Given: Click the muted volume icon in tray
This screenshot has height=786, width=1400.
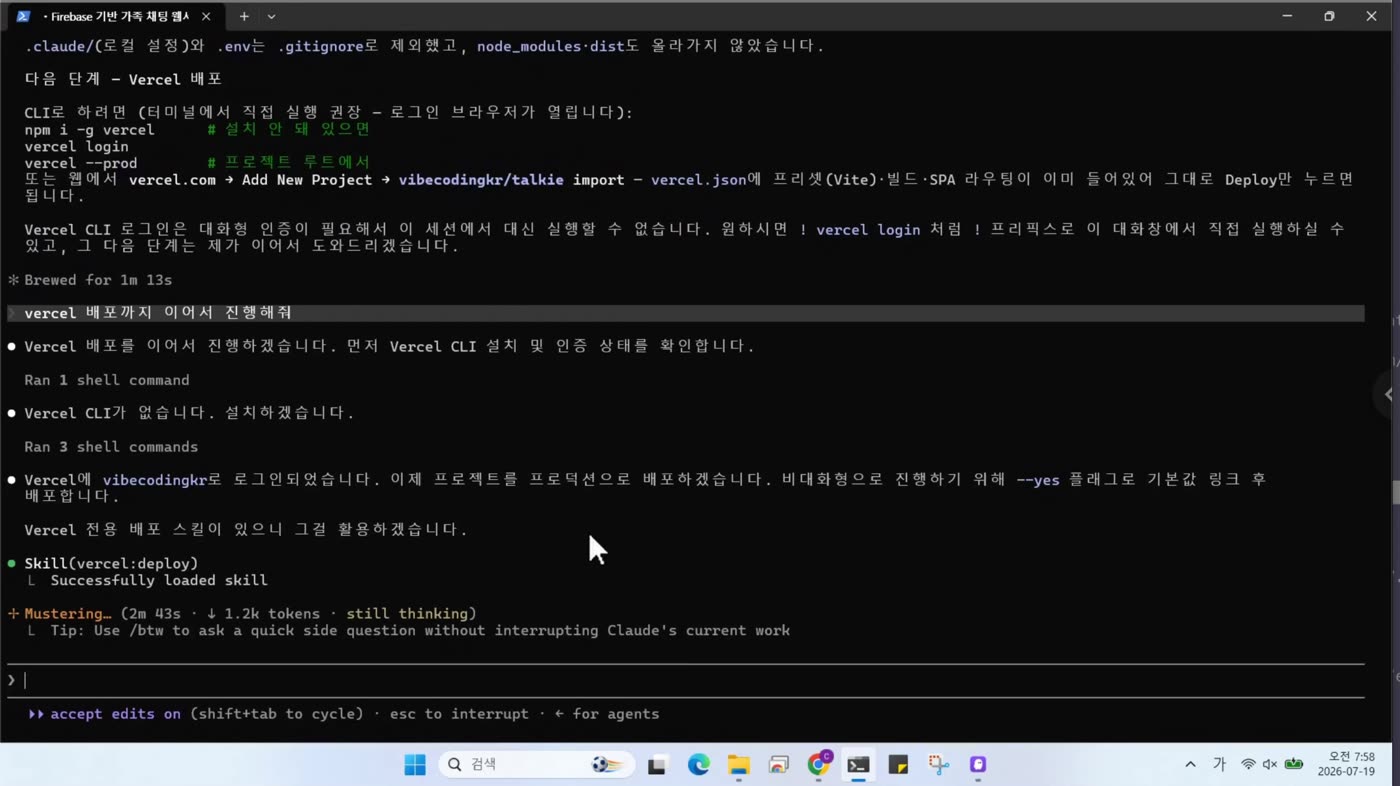Looking at the screenshot, I should (1270, 764).
